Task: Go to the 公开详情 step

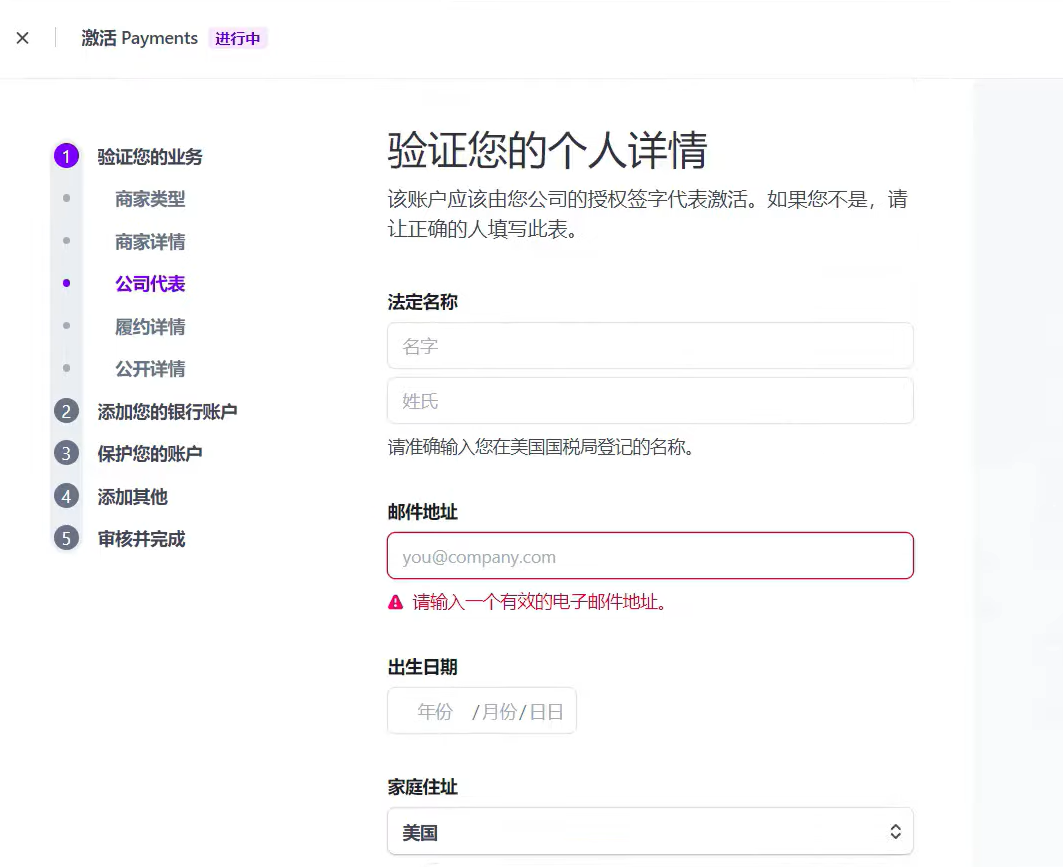Action: tap(150, 368)
